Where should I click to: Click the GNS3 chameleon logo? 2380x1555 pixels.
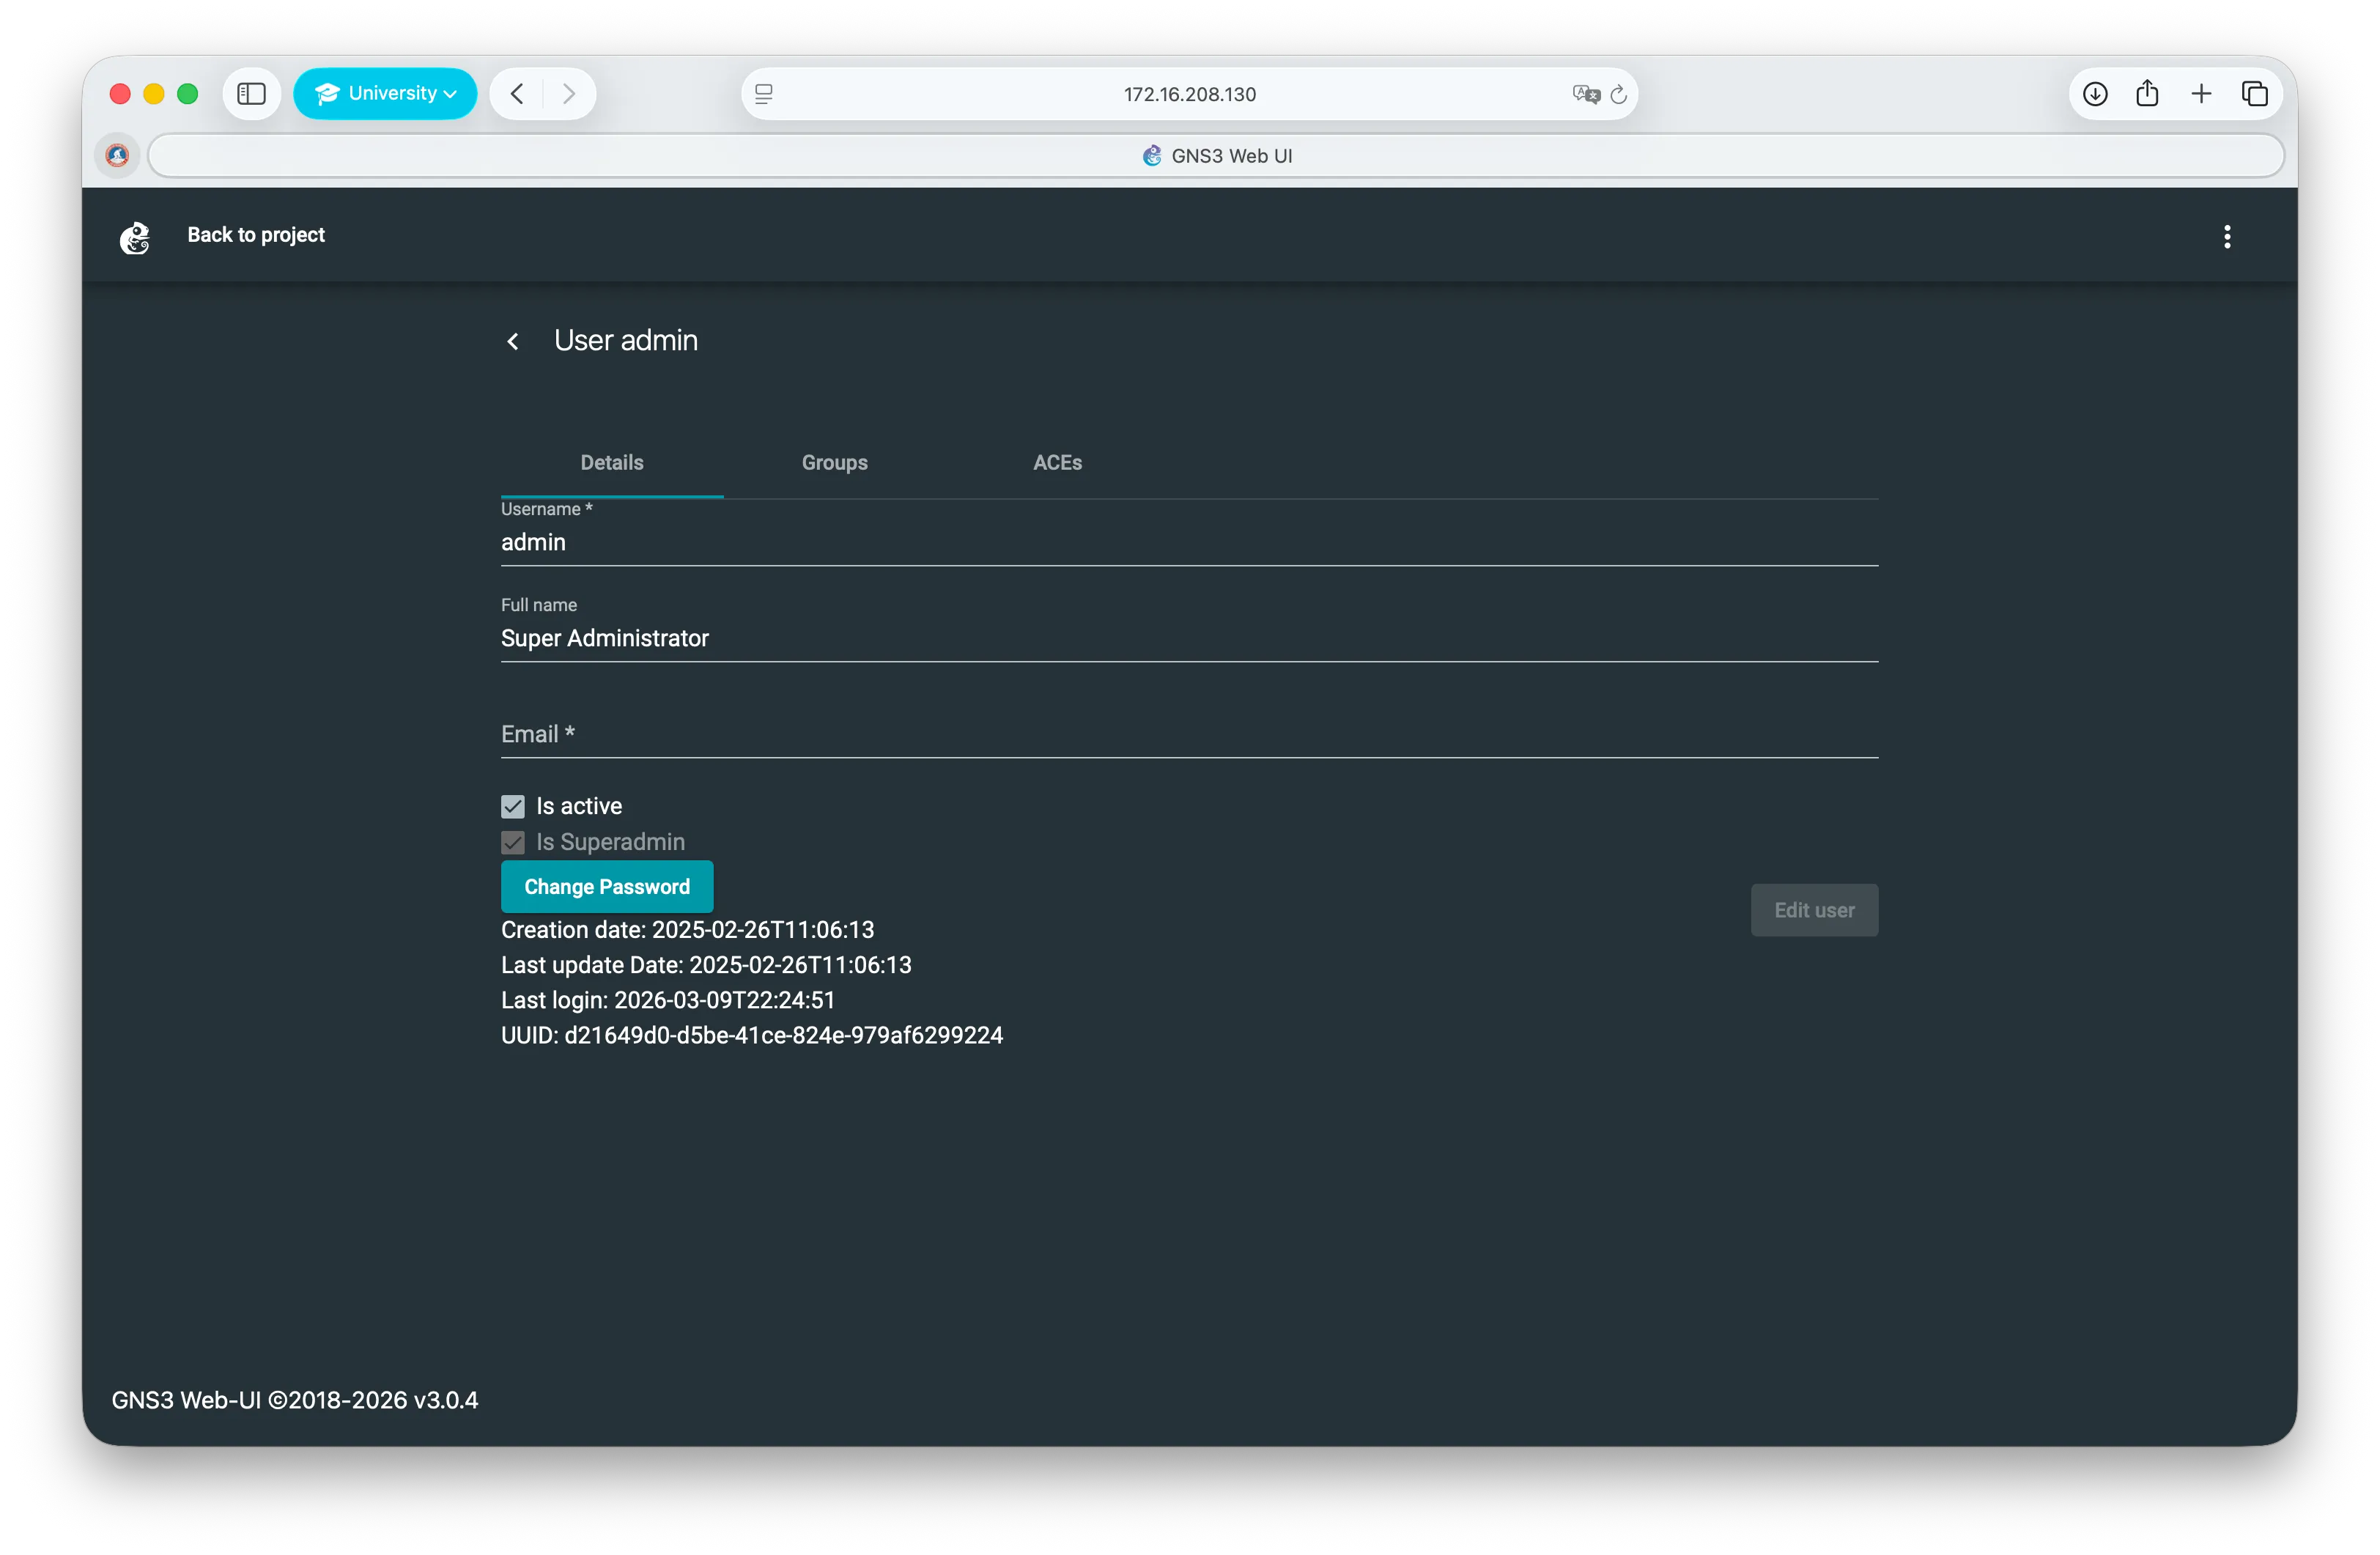(x=136, y=238)
